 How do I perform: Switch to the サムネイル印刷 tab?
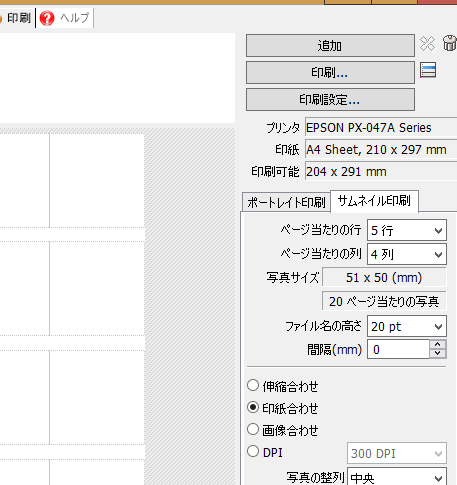(374, 201)
